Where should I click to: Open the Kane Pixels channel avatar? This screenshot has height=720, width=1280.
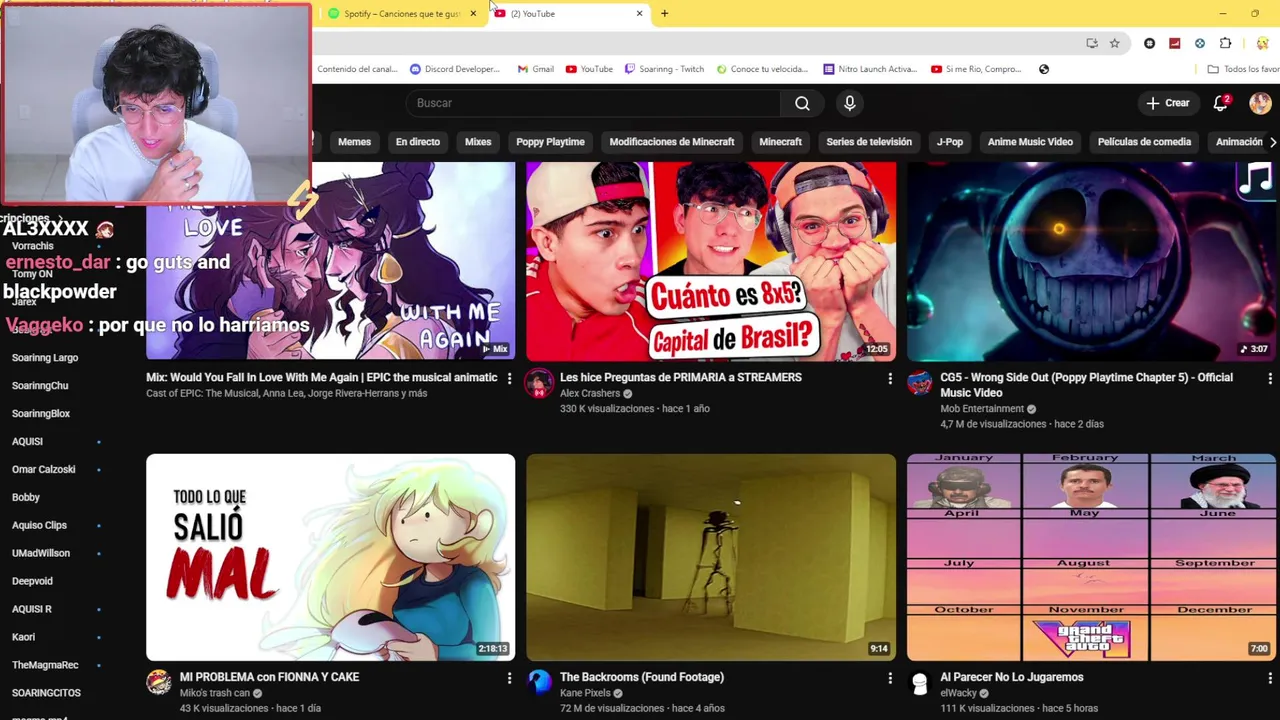tap(539, 682)
